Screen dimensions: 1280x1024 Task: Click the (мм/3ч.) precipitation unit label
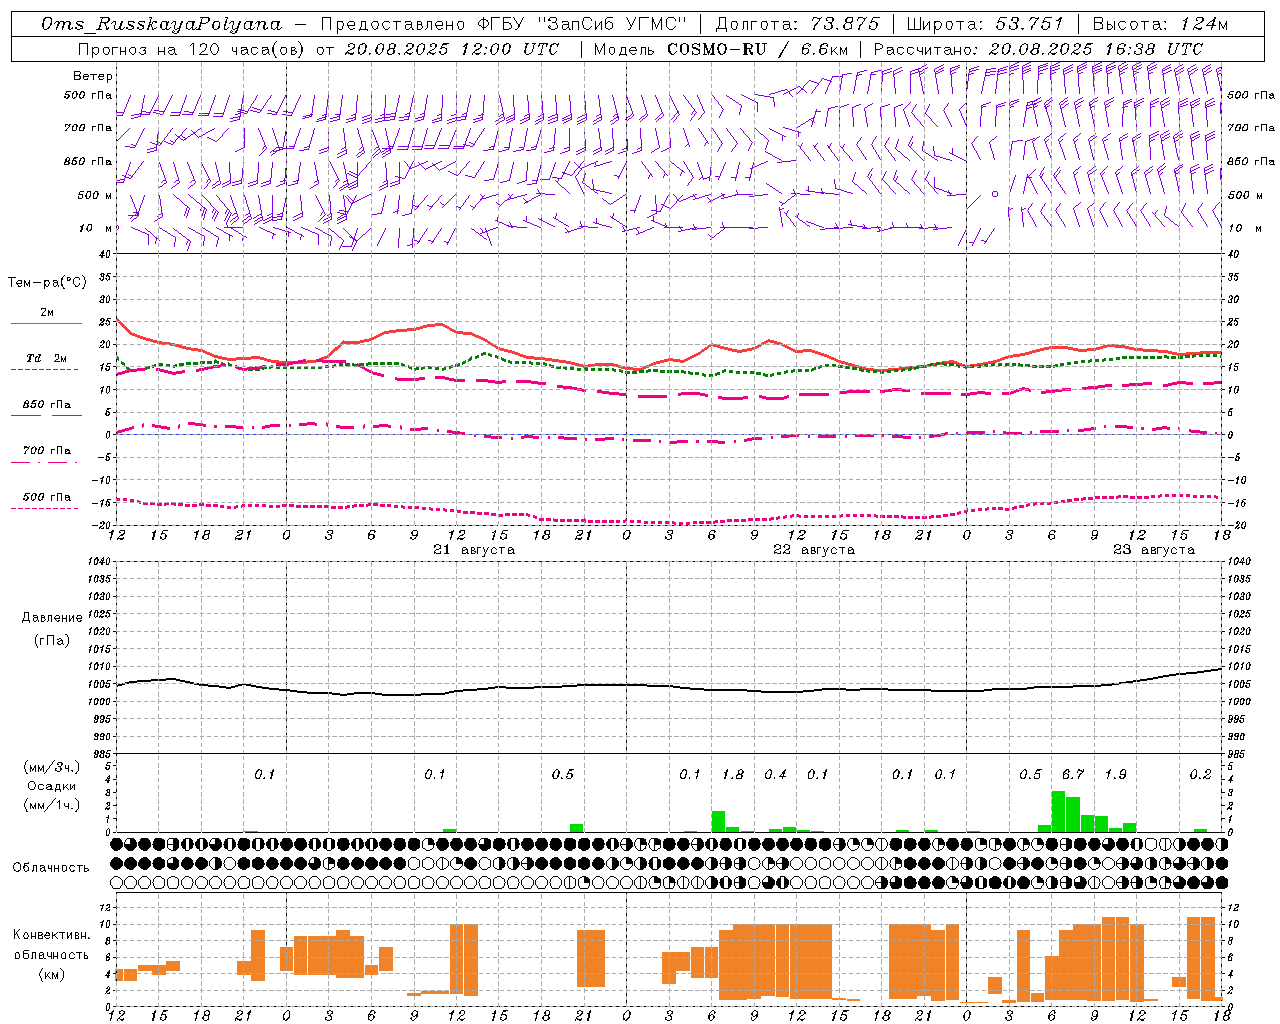click(x=51, y=768)
